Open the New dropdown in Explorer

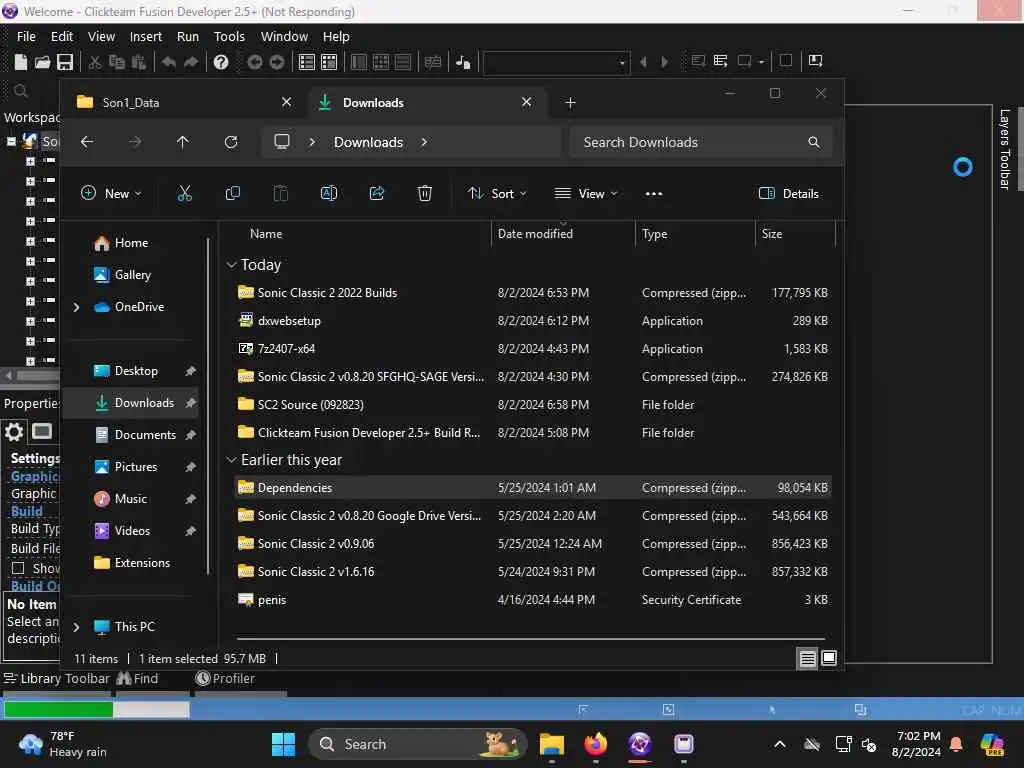point(111,193)
